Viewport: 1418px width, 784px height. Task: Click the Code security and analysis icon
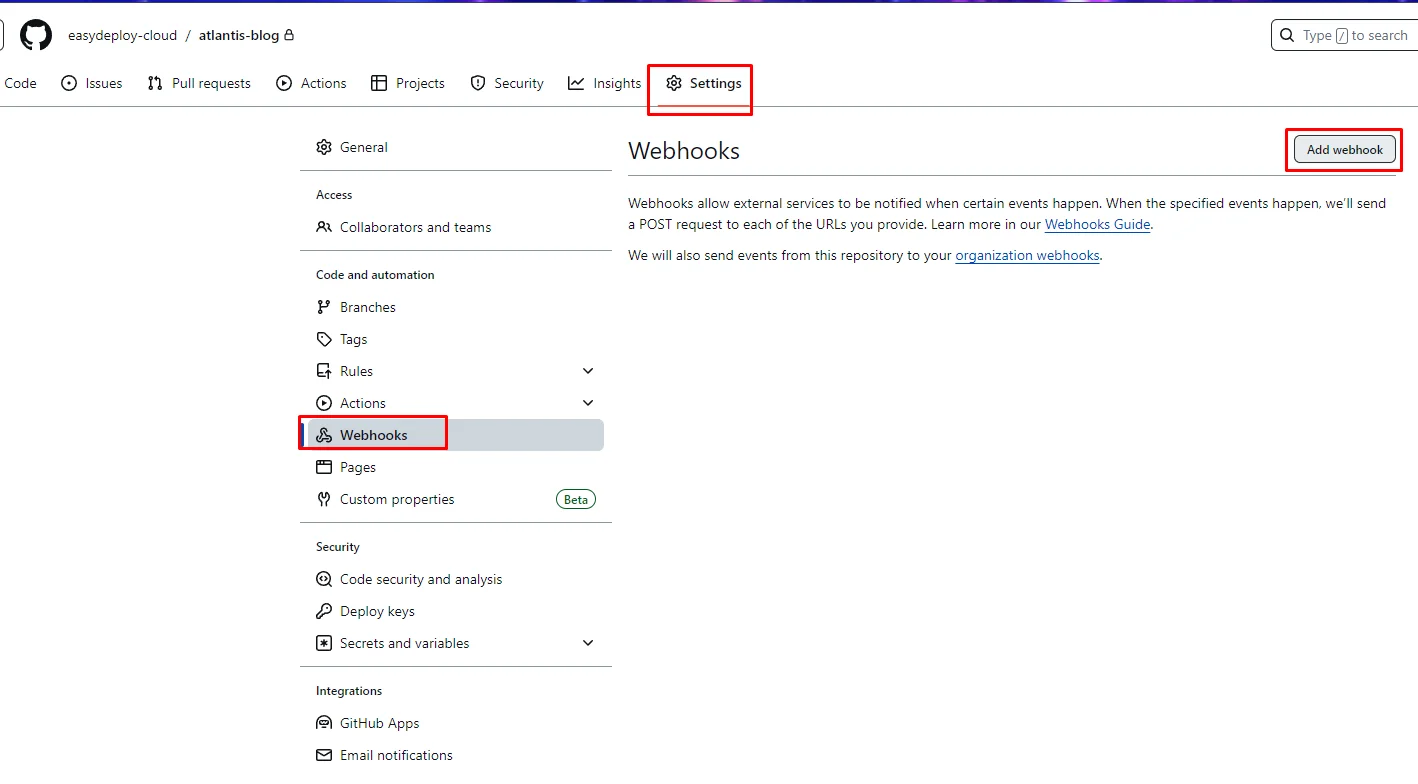click(x=324, y=579)
